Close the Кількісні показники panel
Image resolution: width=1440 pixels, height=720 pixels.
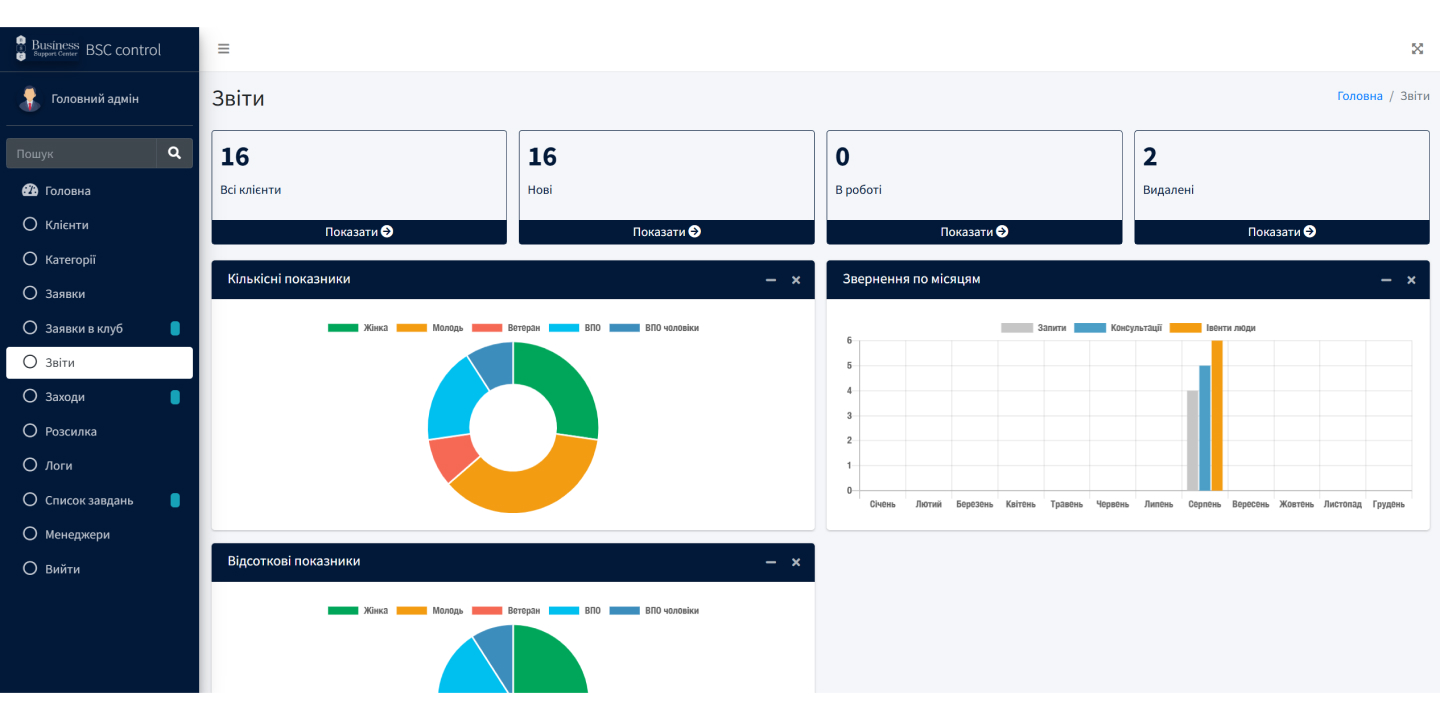796,280
